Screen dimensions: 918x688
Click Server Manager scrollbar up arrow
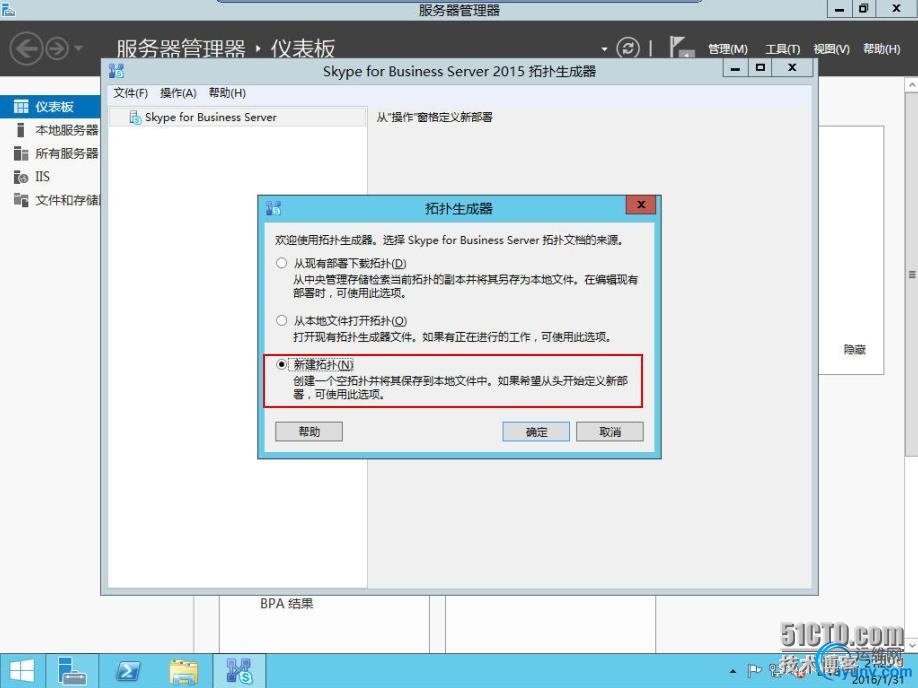pyautogui.click(x=912, y=85)
